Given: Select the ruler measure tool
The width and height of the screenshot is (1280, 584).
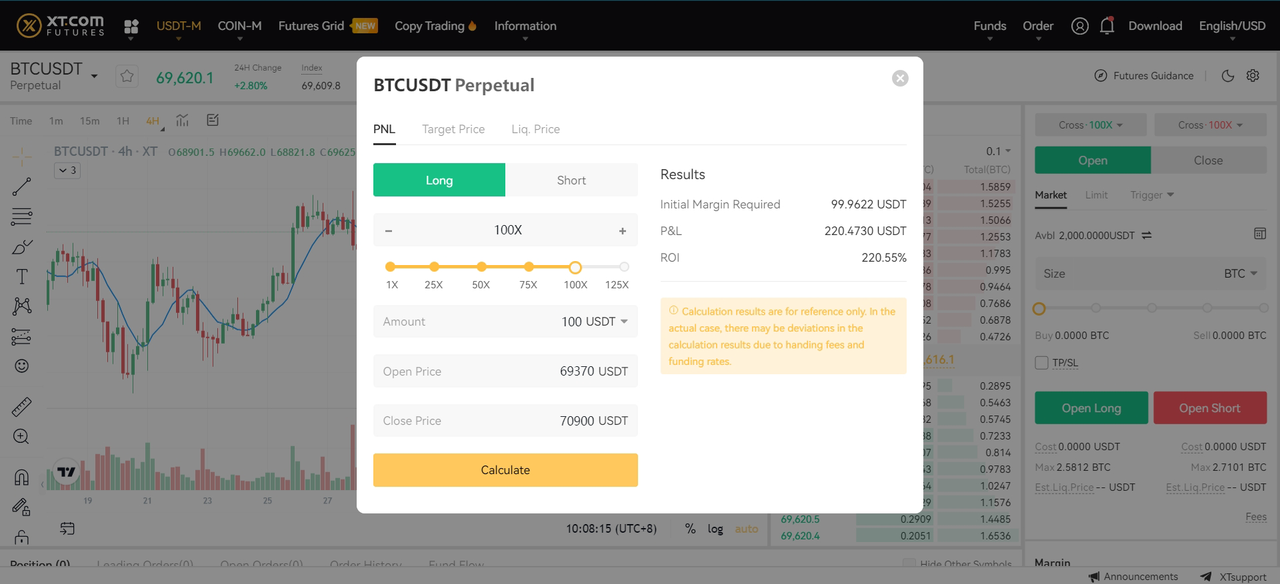Looking at the screenshot, I should click(x=21, y=407).
